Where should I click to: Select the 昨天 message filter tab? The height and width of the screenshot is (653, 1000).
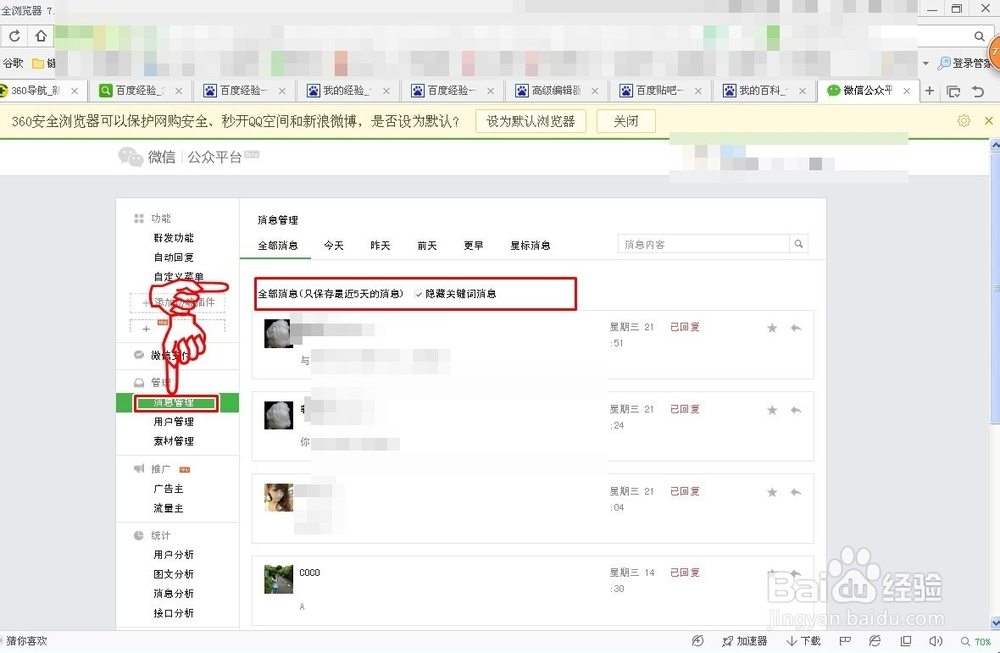(x=380, y=245)
